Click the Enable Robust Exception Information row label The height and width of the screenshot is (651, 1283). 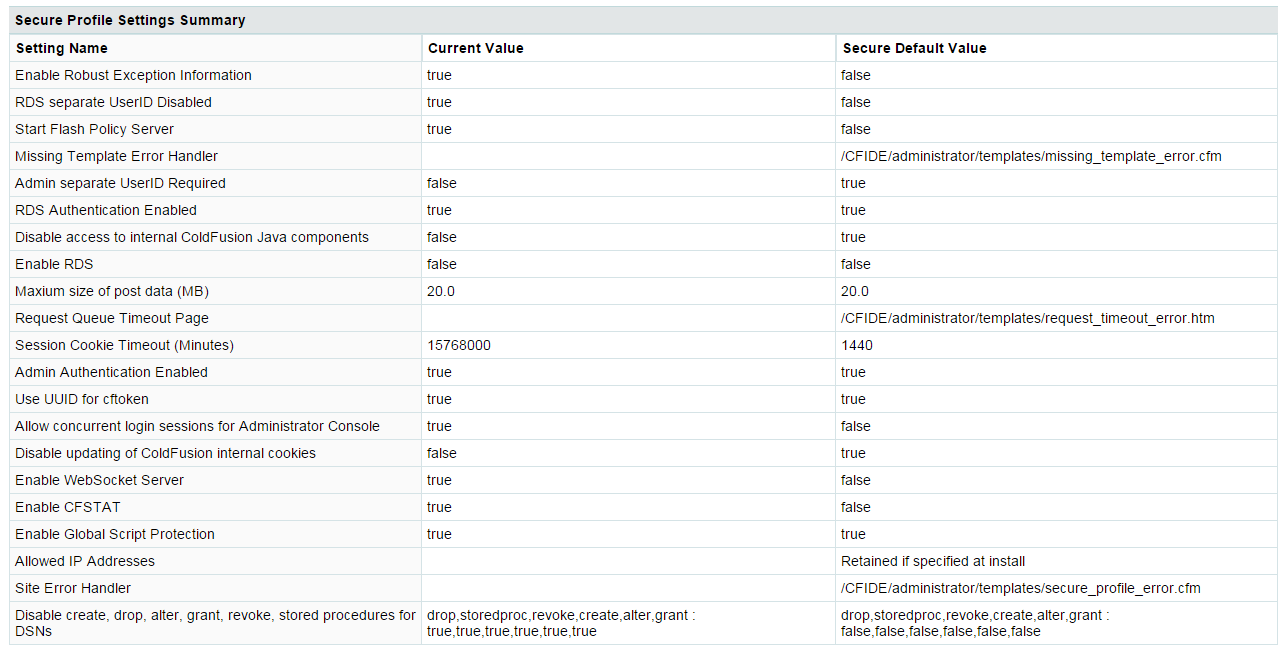[133, 75]
